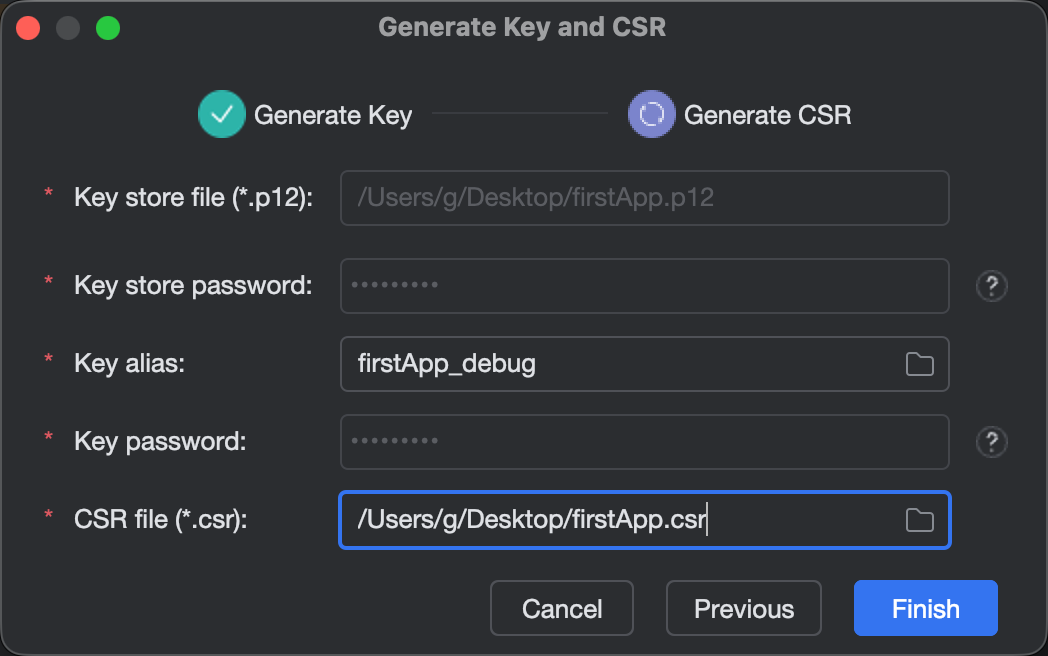Click into the firstApp_debug Key alias field
1048x656 pixels.
[620, 364]
